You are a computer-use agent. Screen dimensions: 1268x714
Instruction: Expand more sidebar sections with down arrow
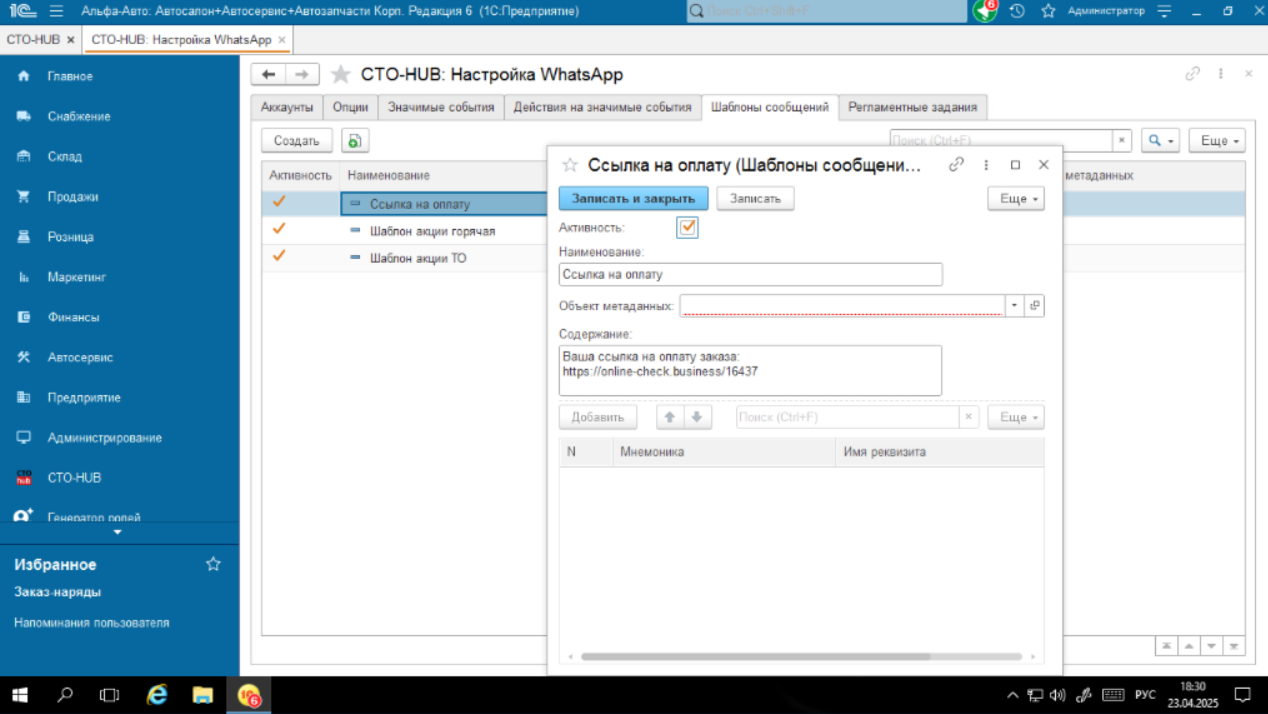118,532
